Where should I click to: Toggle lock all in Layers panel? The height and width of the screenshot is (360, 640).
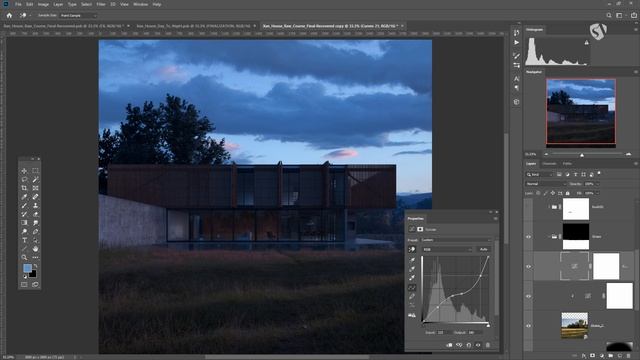[x=567, y=193]
